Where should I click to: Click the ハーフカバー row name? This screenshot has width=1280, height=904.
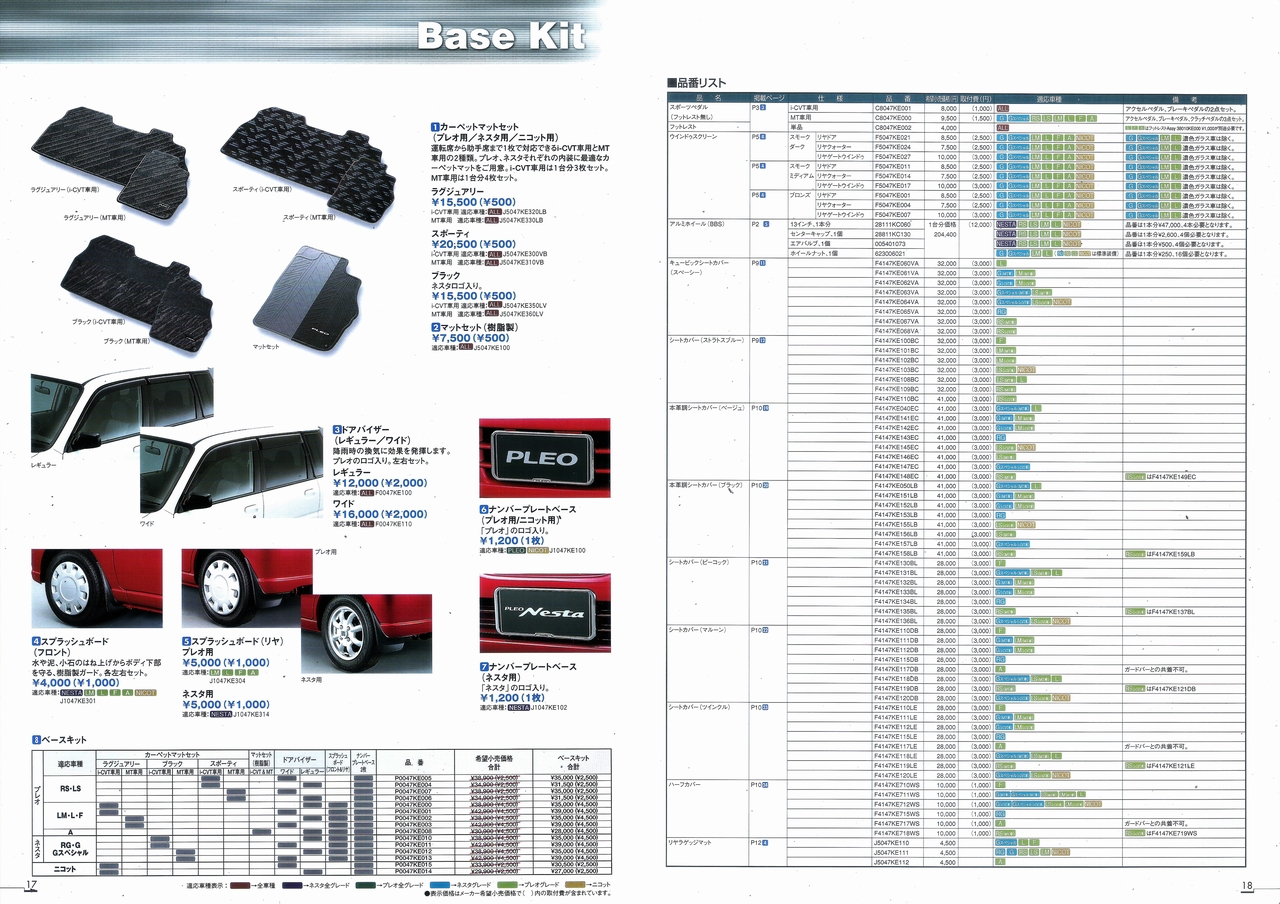[x=685, y=785]
